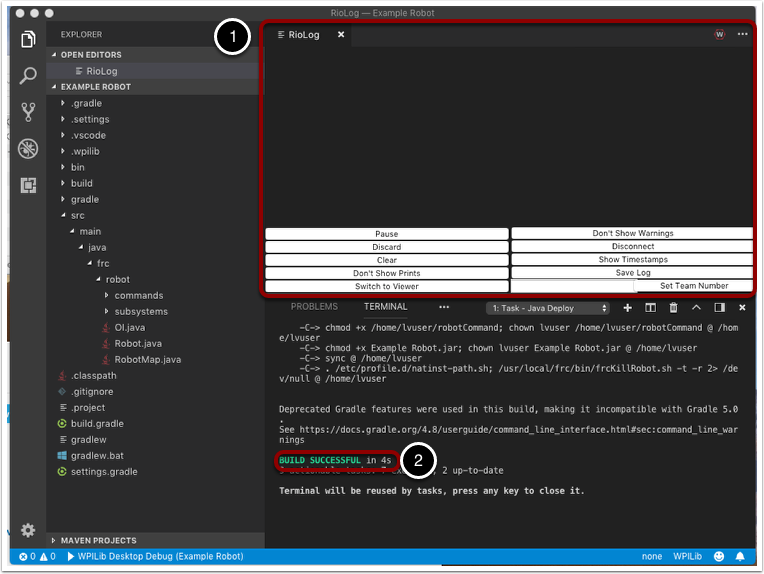Pause the RioLog output

(x=387, y=234)
